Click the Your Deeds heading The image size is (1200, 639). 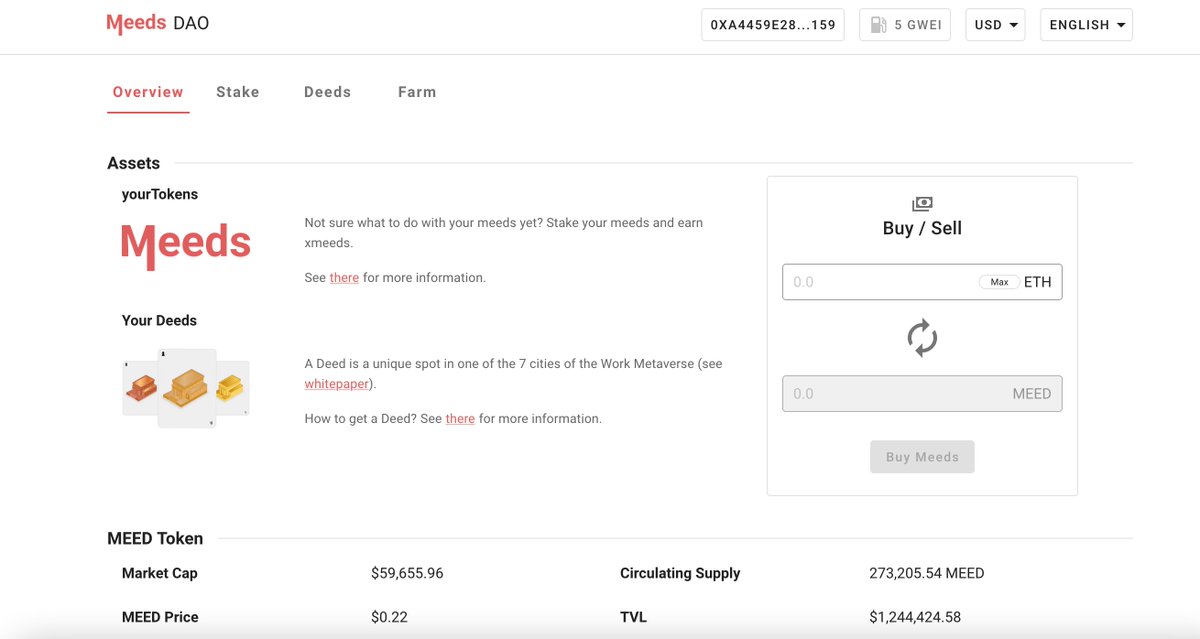(159, 320)
